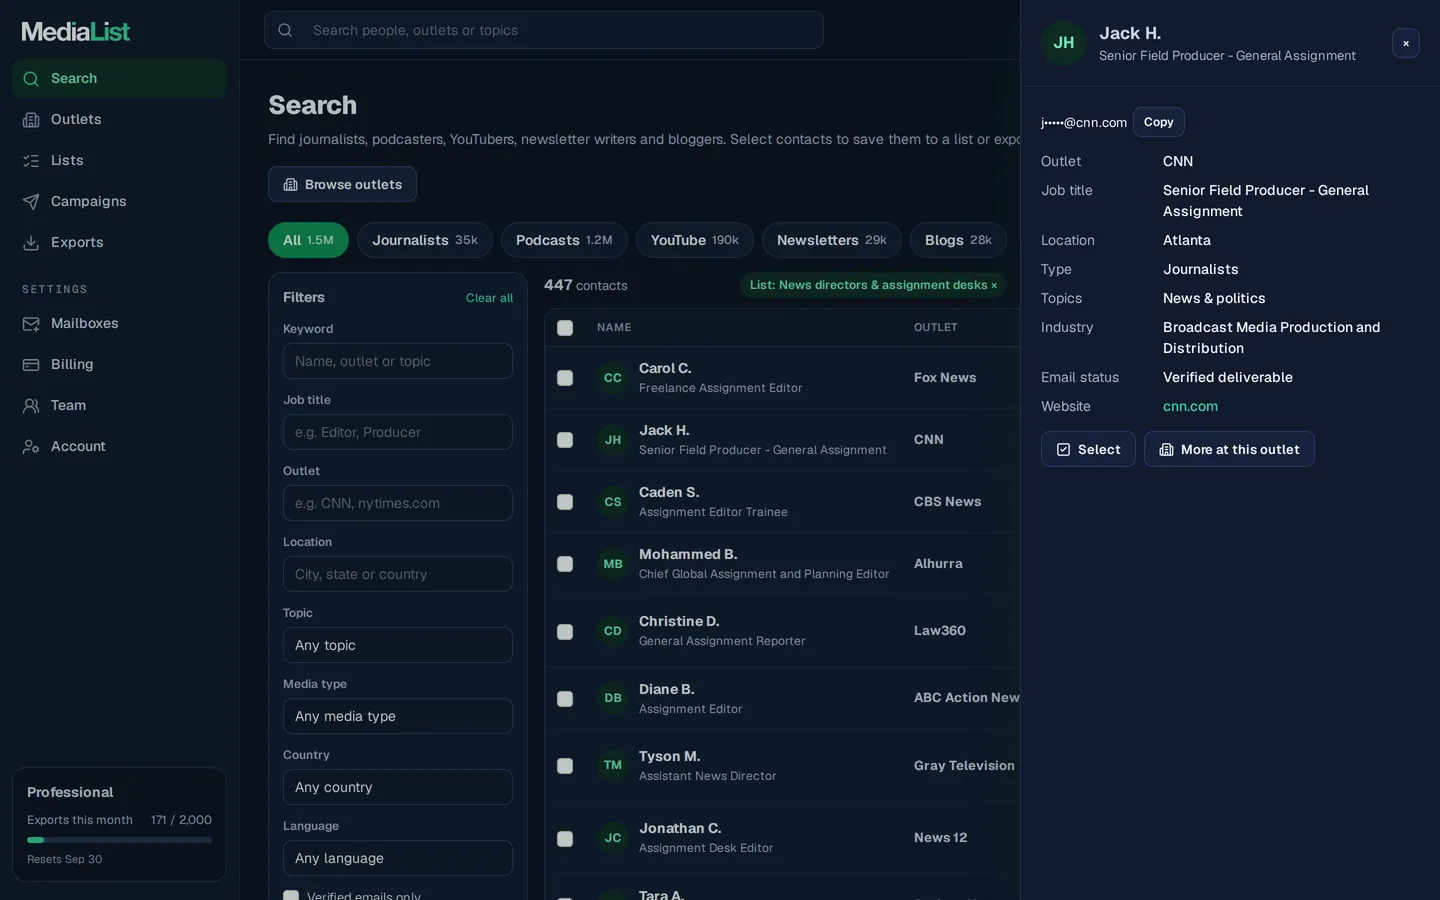This screenshot has width=1440, height=900.
Task: Open the Any media type dropdown
Action: (398, 716)
